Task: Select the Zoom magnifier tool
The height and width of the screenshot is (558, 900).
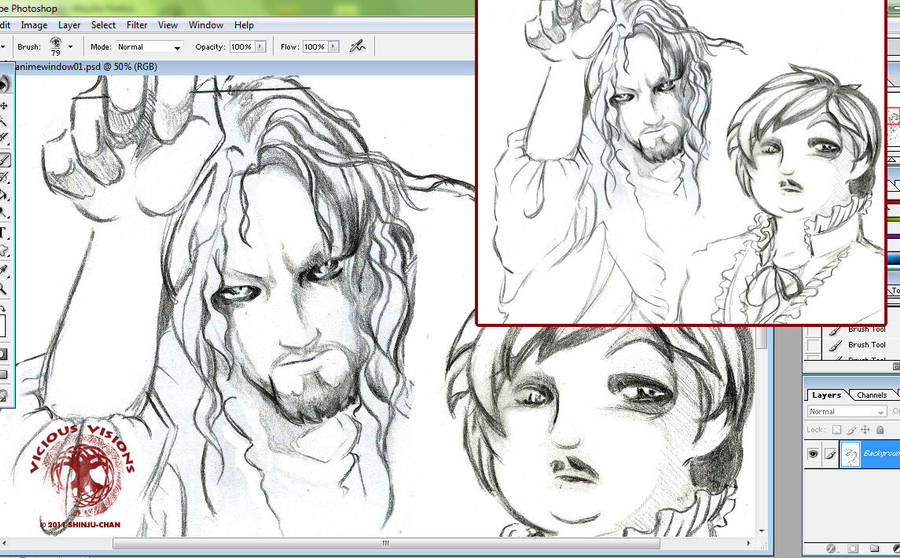Action: [x=3, y=289]
